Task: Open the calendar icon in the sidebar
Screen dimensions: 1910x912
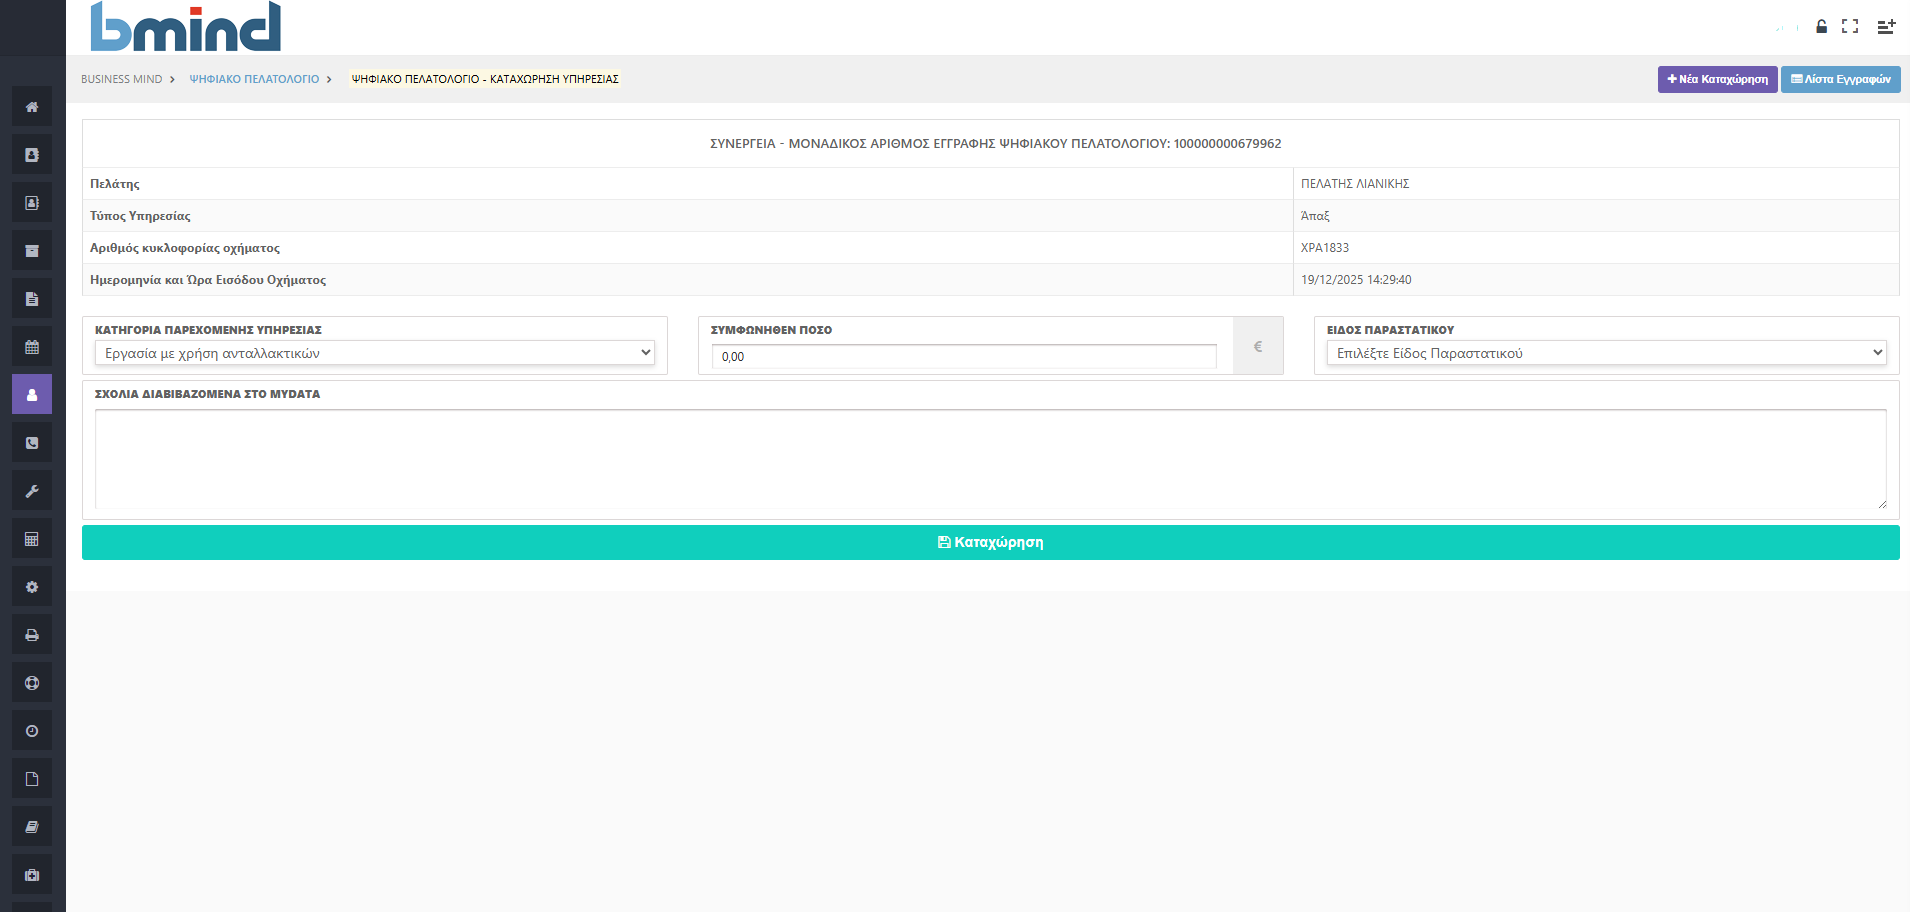Action: tap(32, 347)
